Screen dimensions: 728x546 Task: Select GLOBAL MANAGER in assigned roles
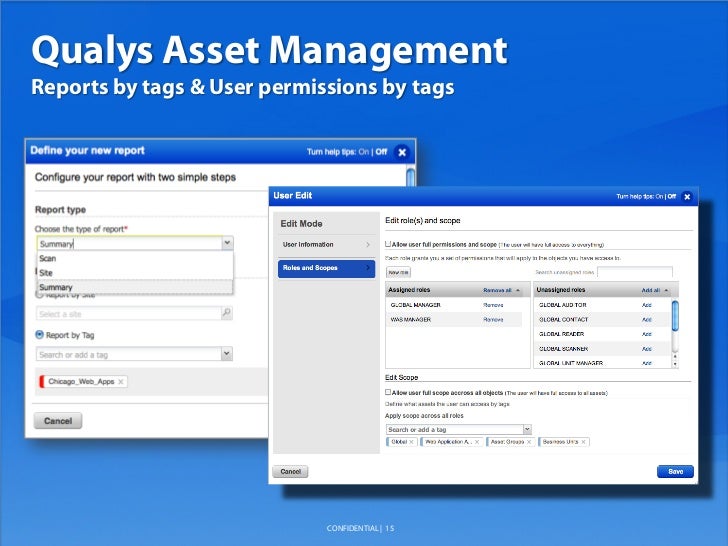pyautogui.click(x=416, y=305)
